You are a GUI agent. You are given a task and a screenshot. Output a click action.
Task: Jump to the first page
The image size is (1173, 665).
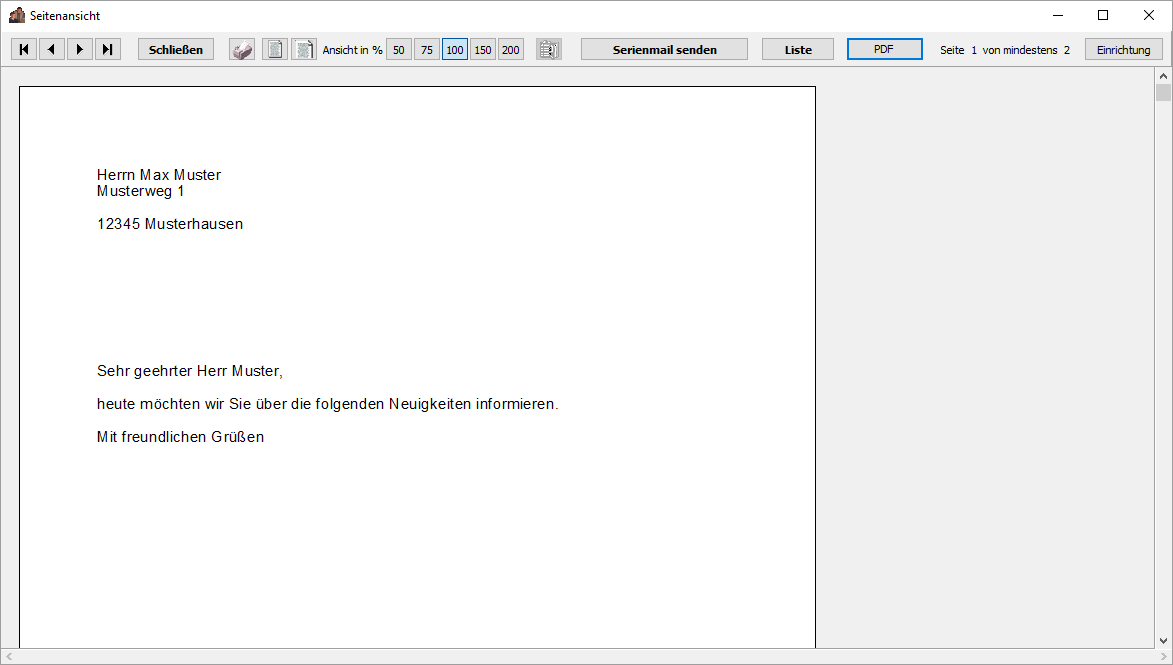(x=24, y=49)
